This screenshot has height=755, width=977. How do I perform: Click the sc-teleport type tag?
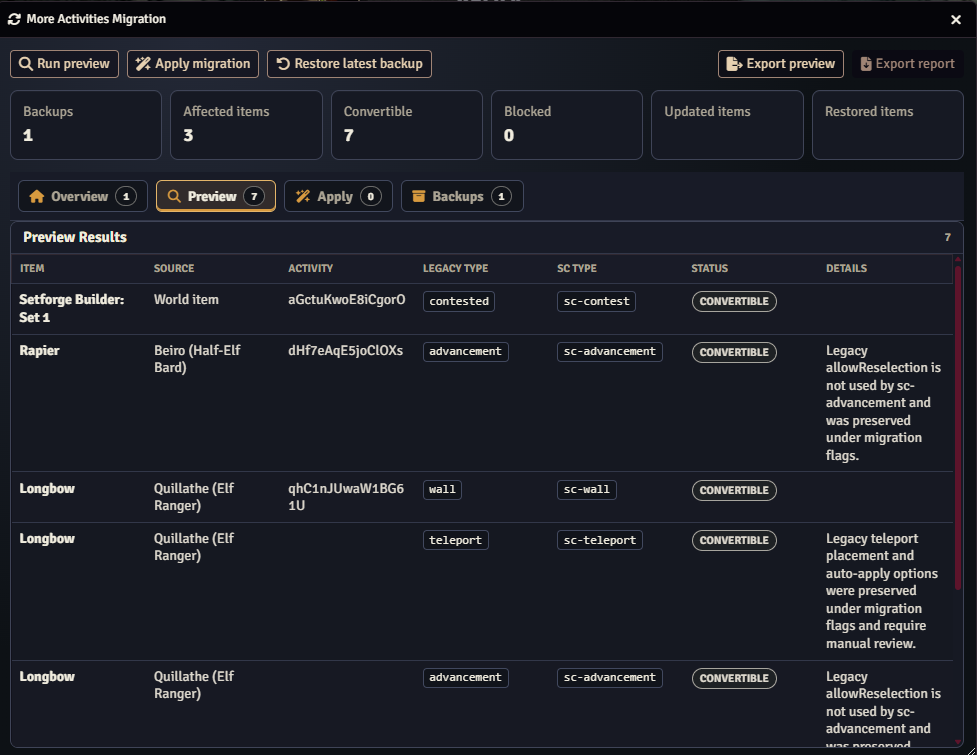[x=599, y=540]
